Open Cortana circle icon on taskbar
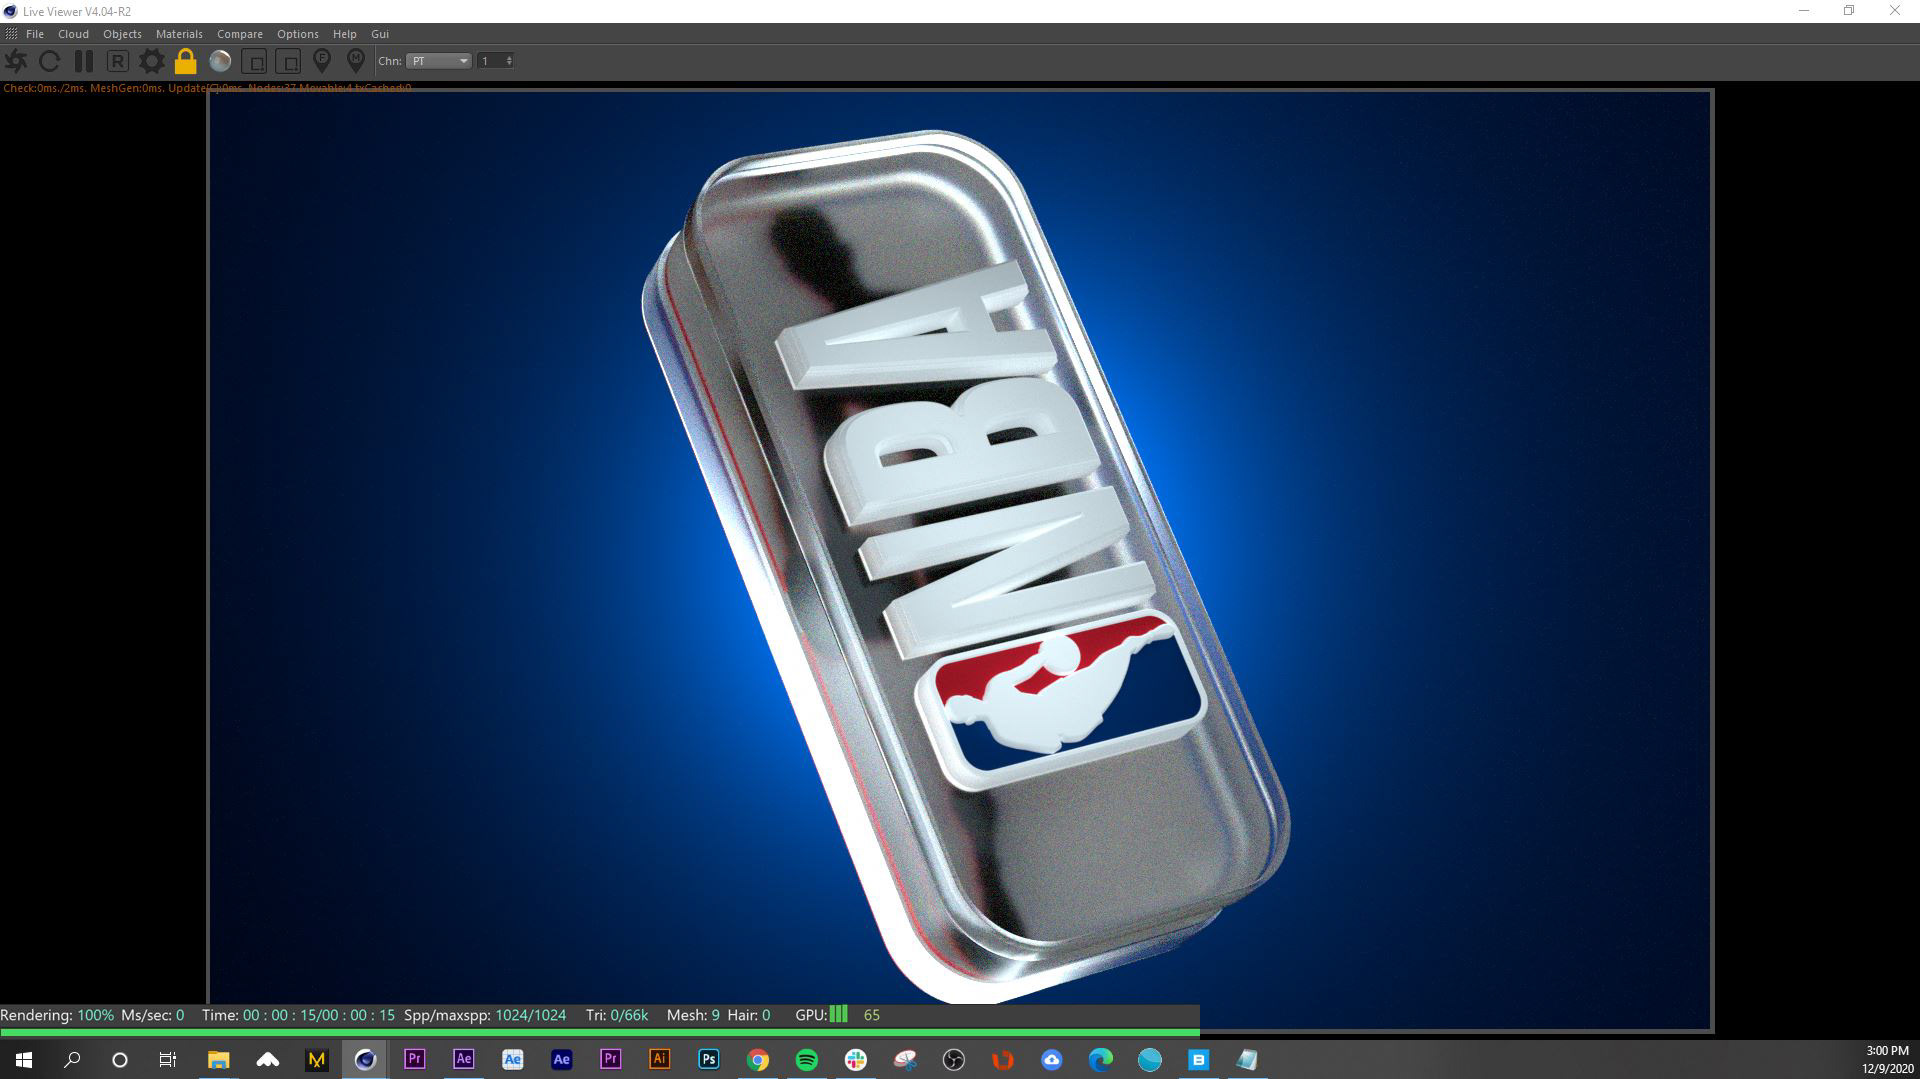 [120, 1059]
